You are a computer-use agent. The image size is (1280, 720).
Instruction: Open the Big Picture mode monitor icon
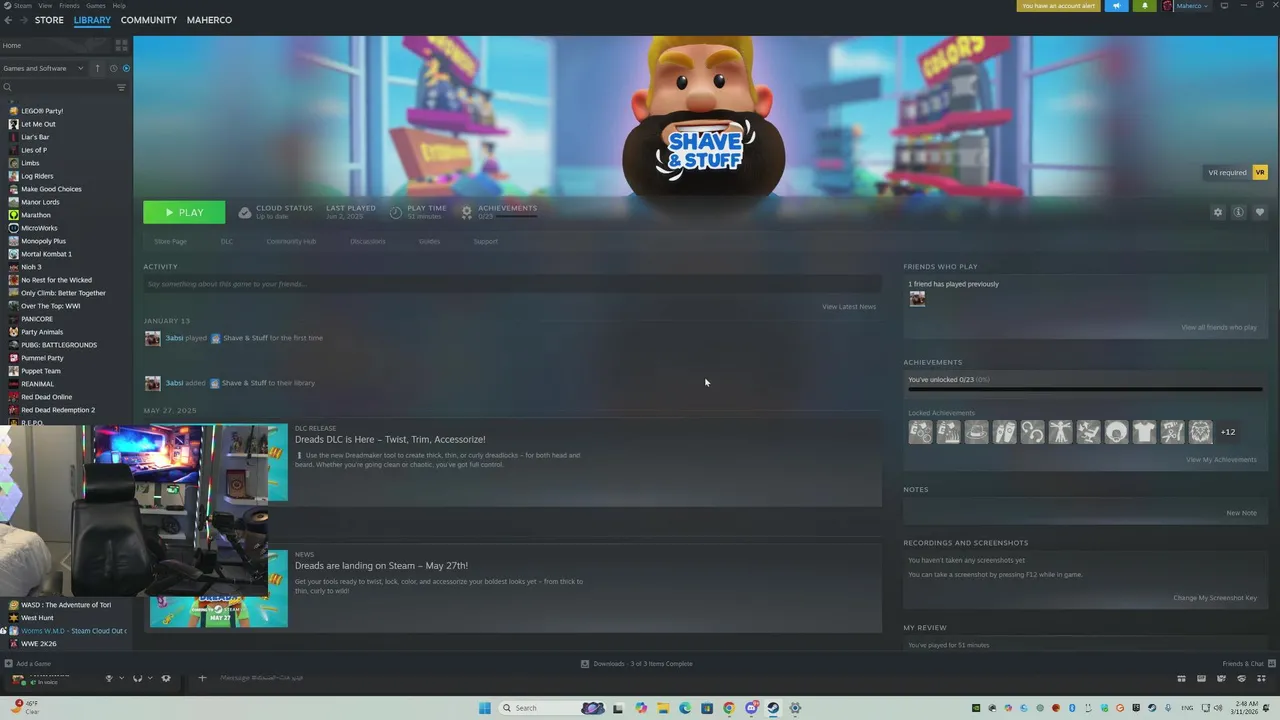(1224, 6)
